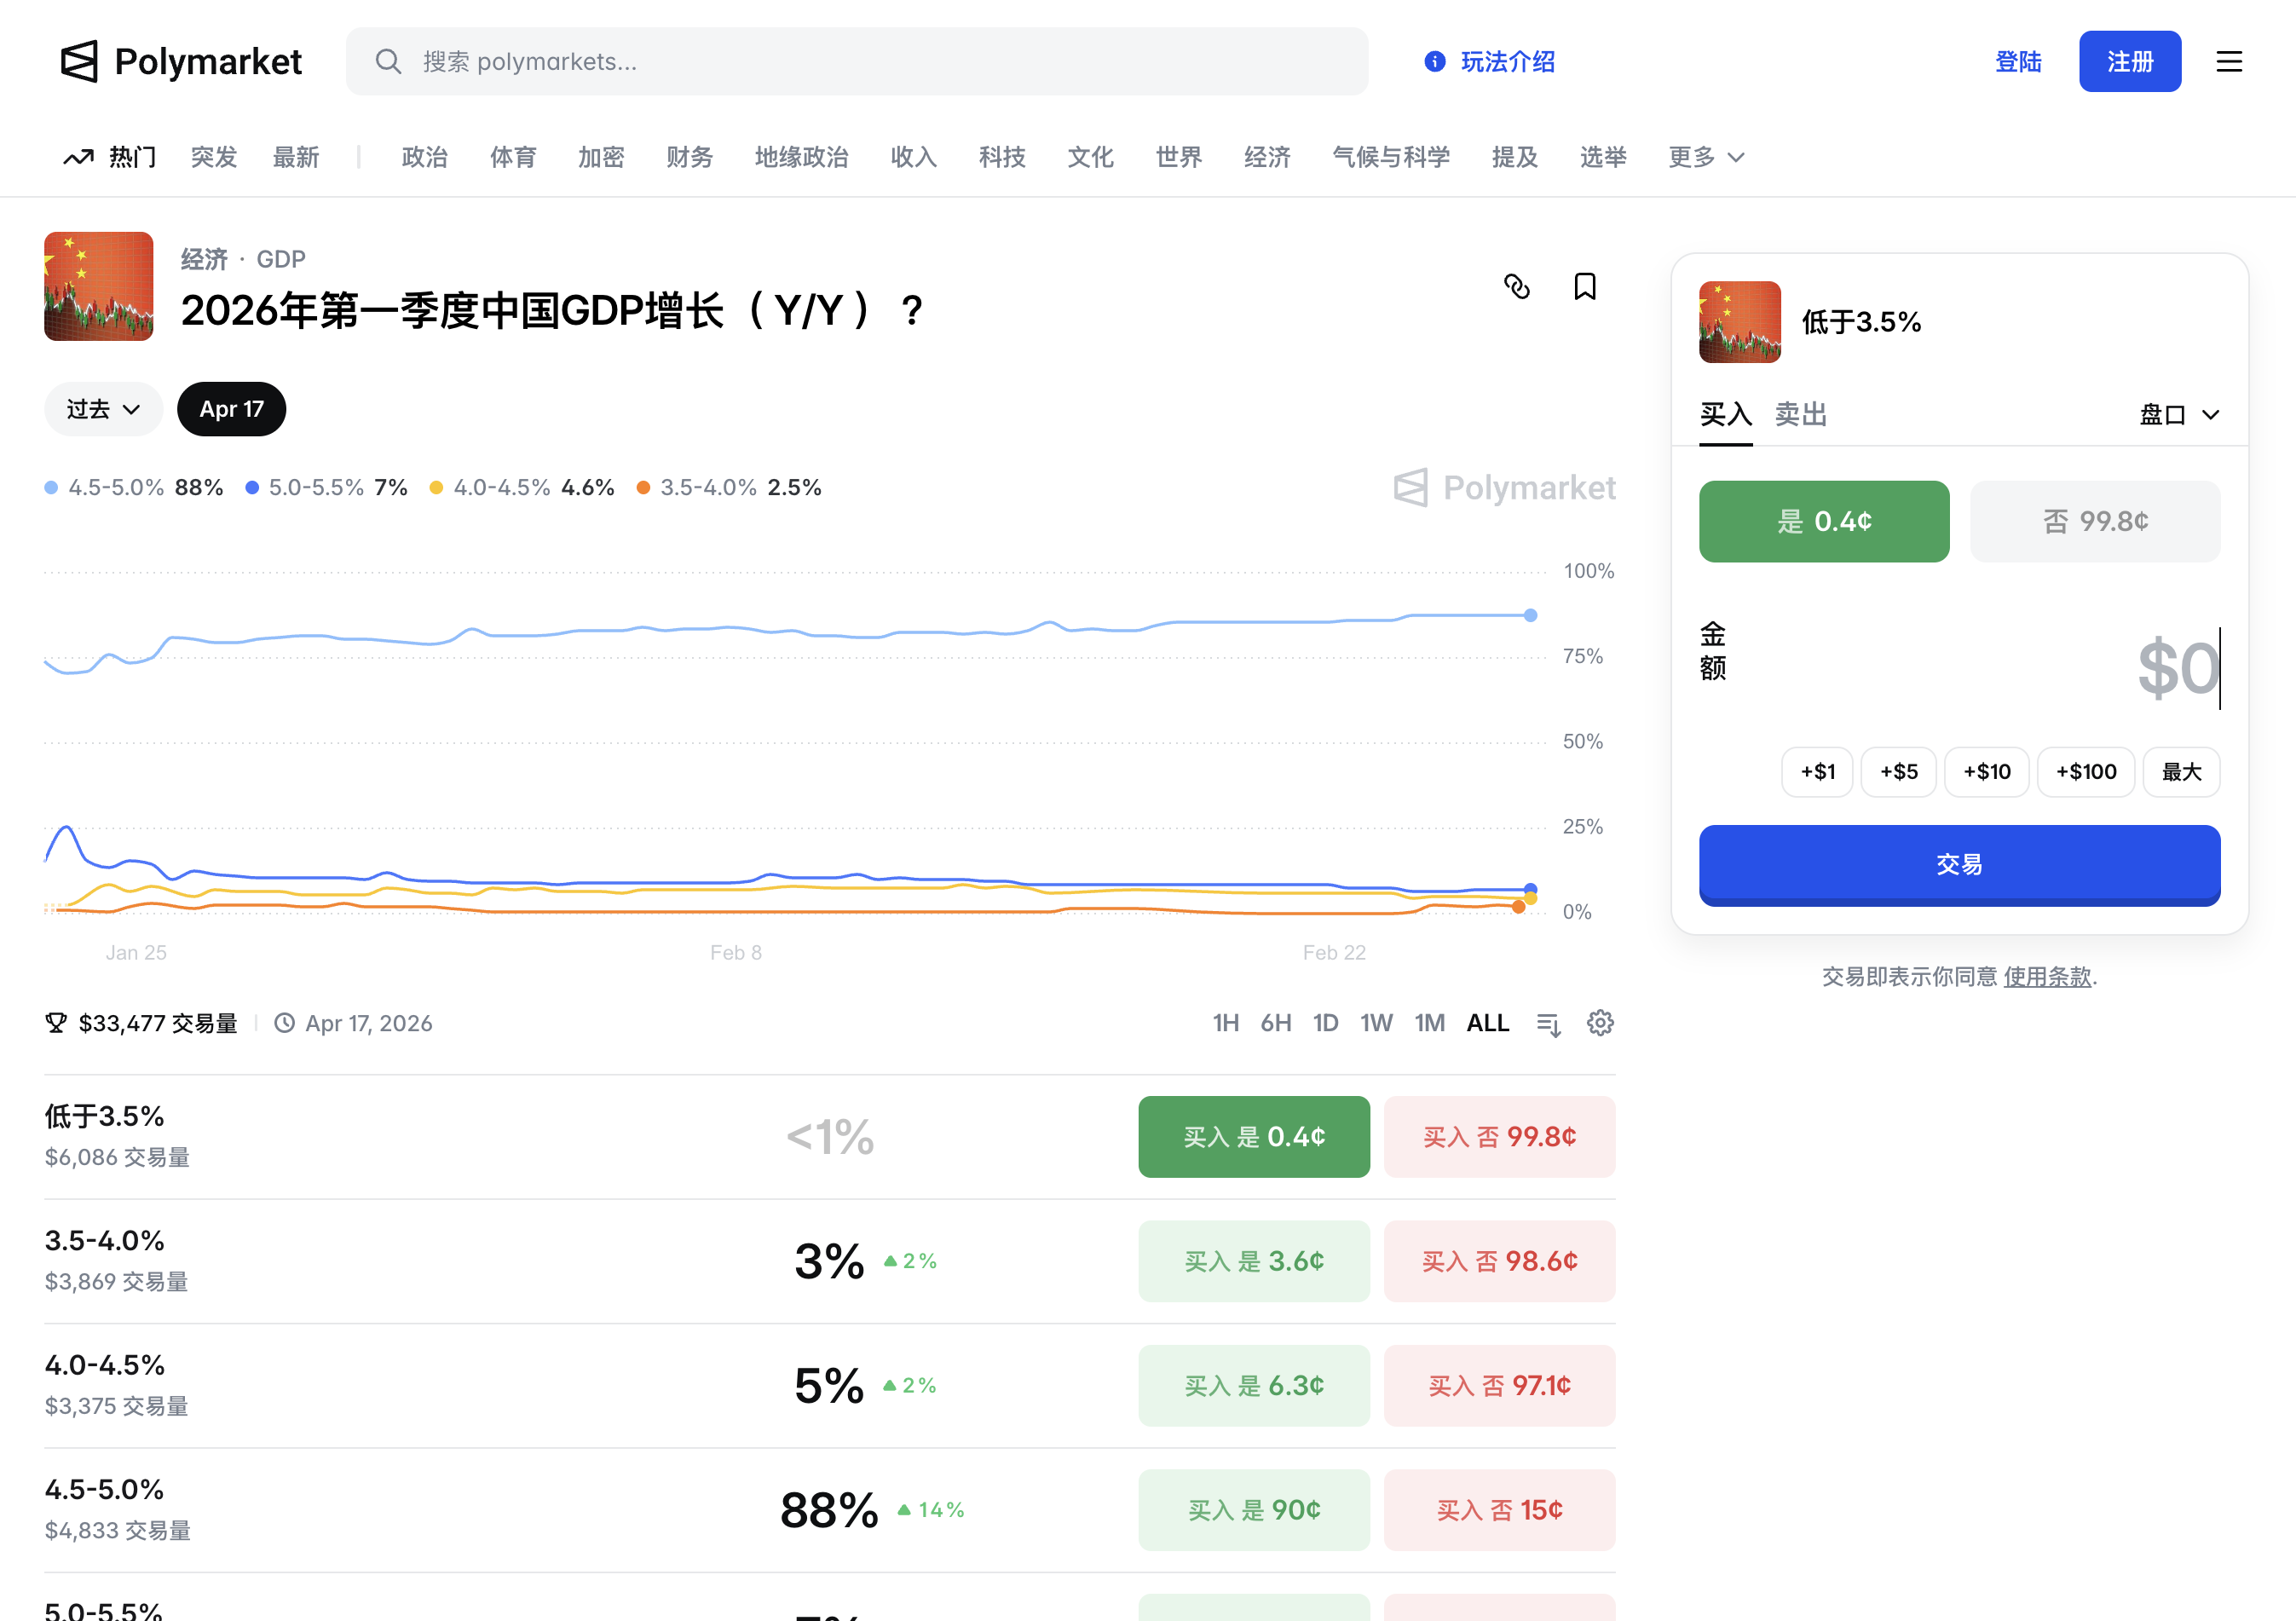The height and width of the screenshot is (1621, 2296).
Task: Click the trending arrow 热门 icon
Action: (x=79, y=157)
